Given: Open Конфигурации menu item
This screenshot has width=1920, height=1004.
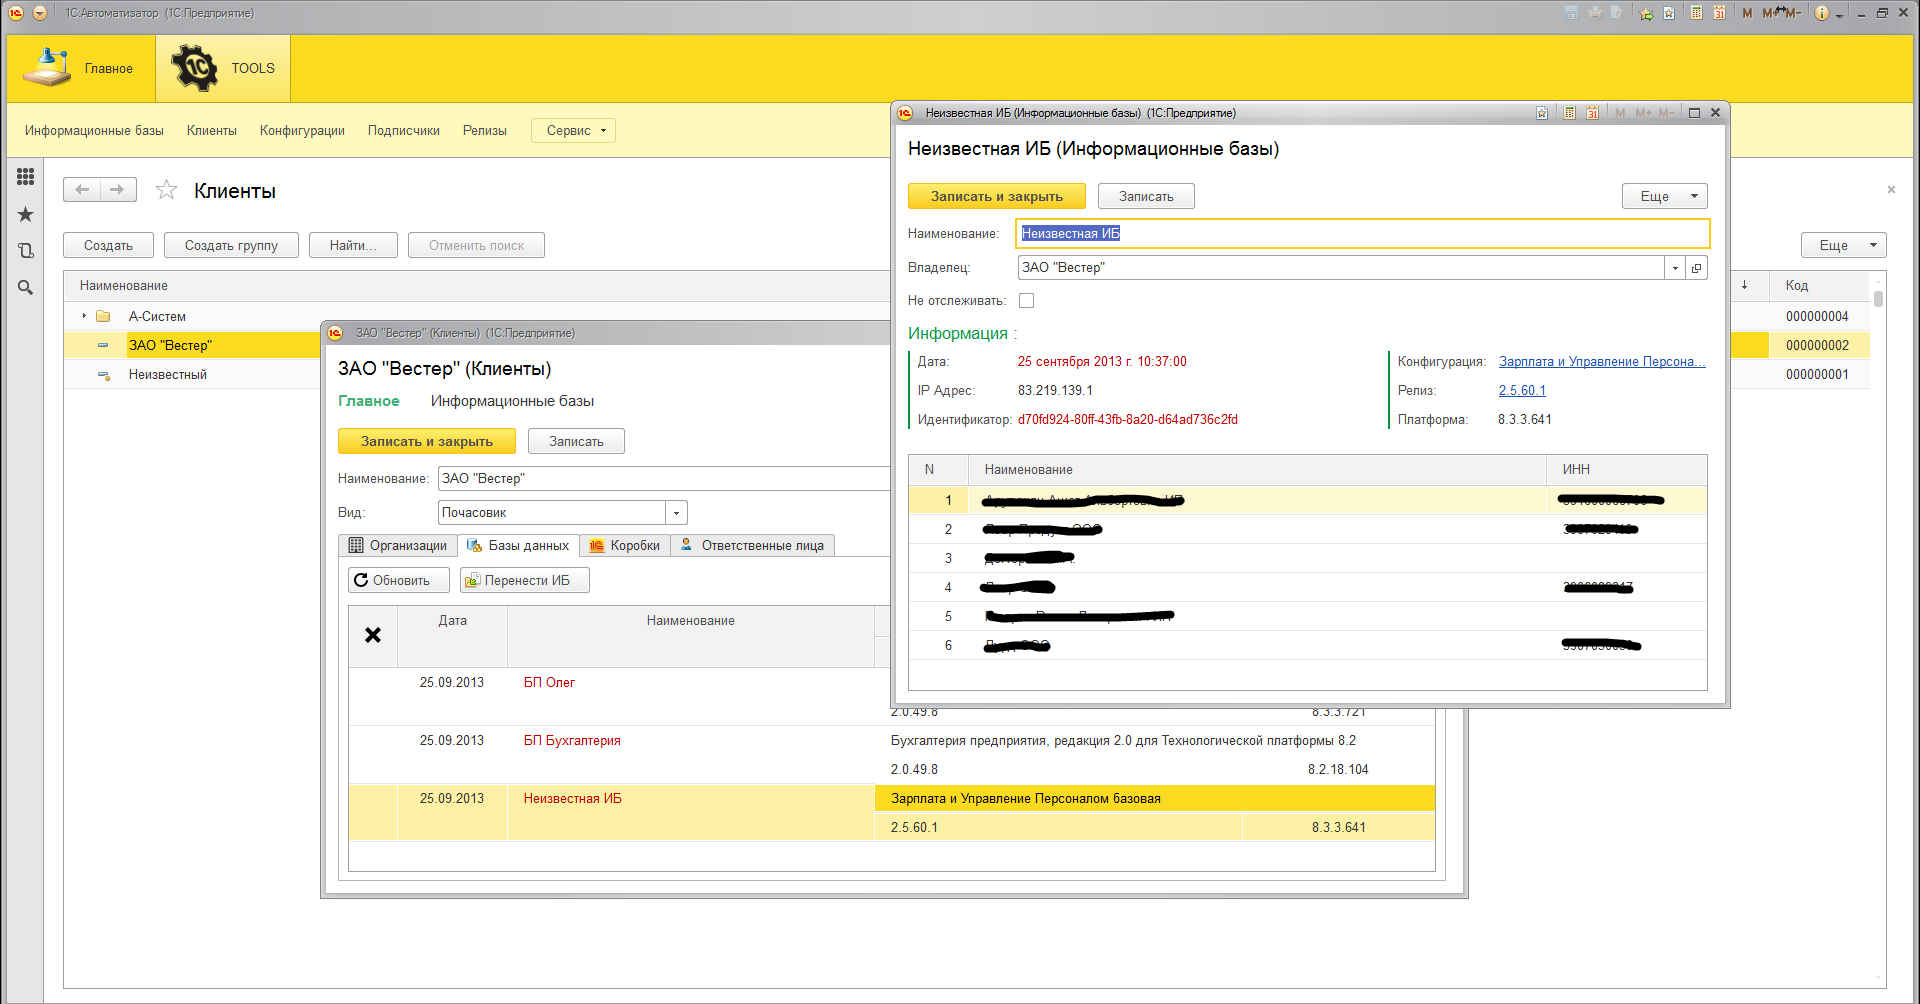Looking at the screenshot, I should click(302, 130).
